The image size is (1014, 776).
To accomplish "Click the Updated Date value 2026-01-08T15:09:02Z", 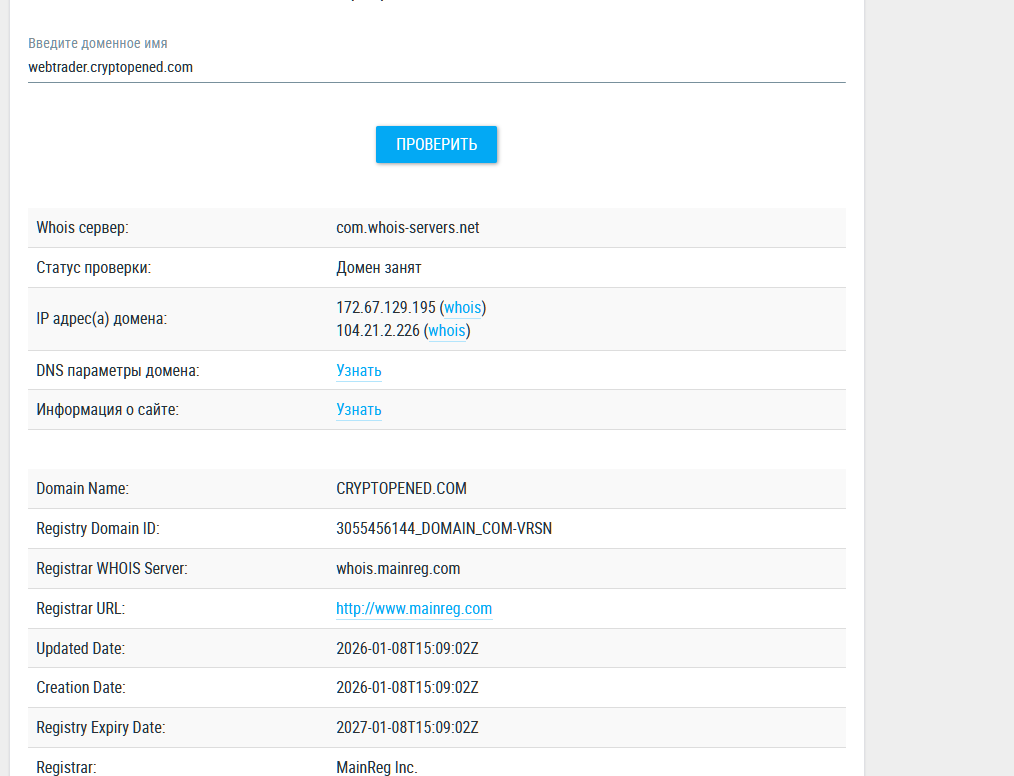I will pos(407,649).
